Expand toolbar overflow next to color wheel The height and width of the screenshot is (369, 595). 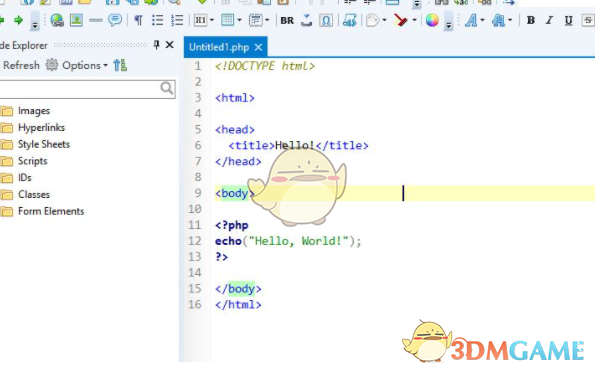point(449,21)
